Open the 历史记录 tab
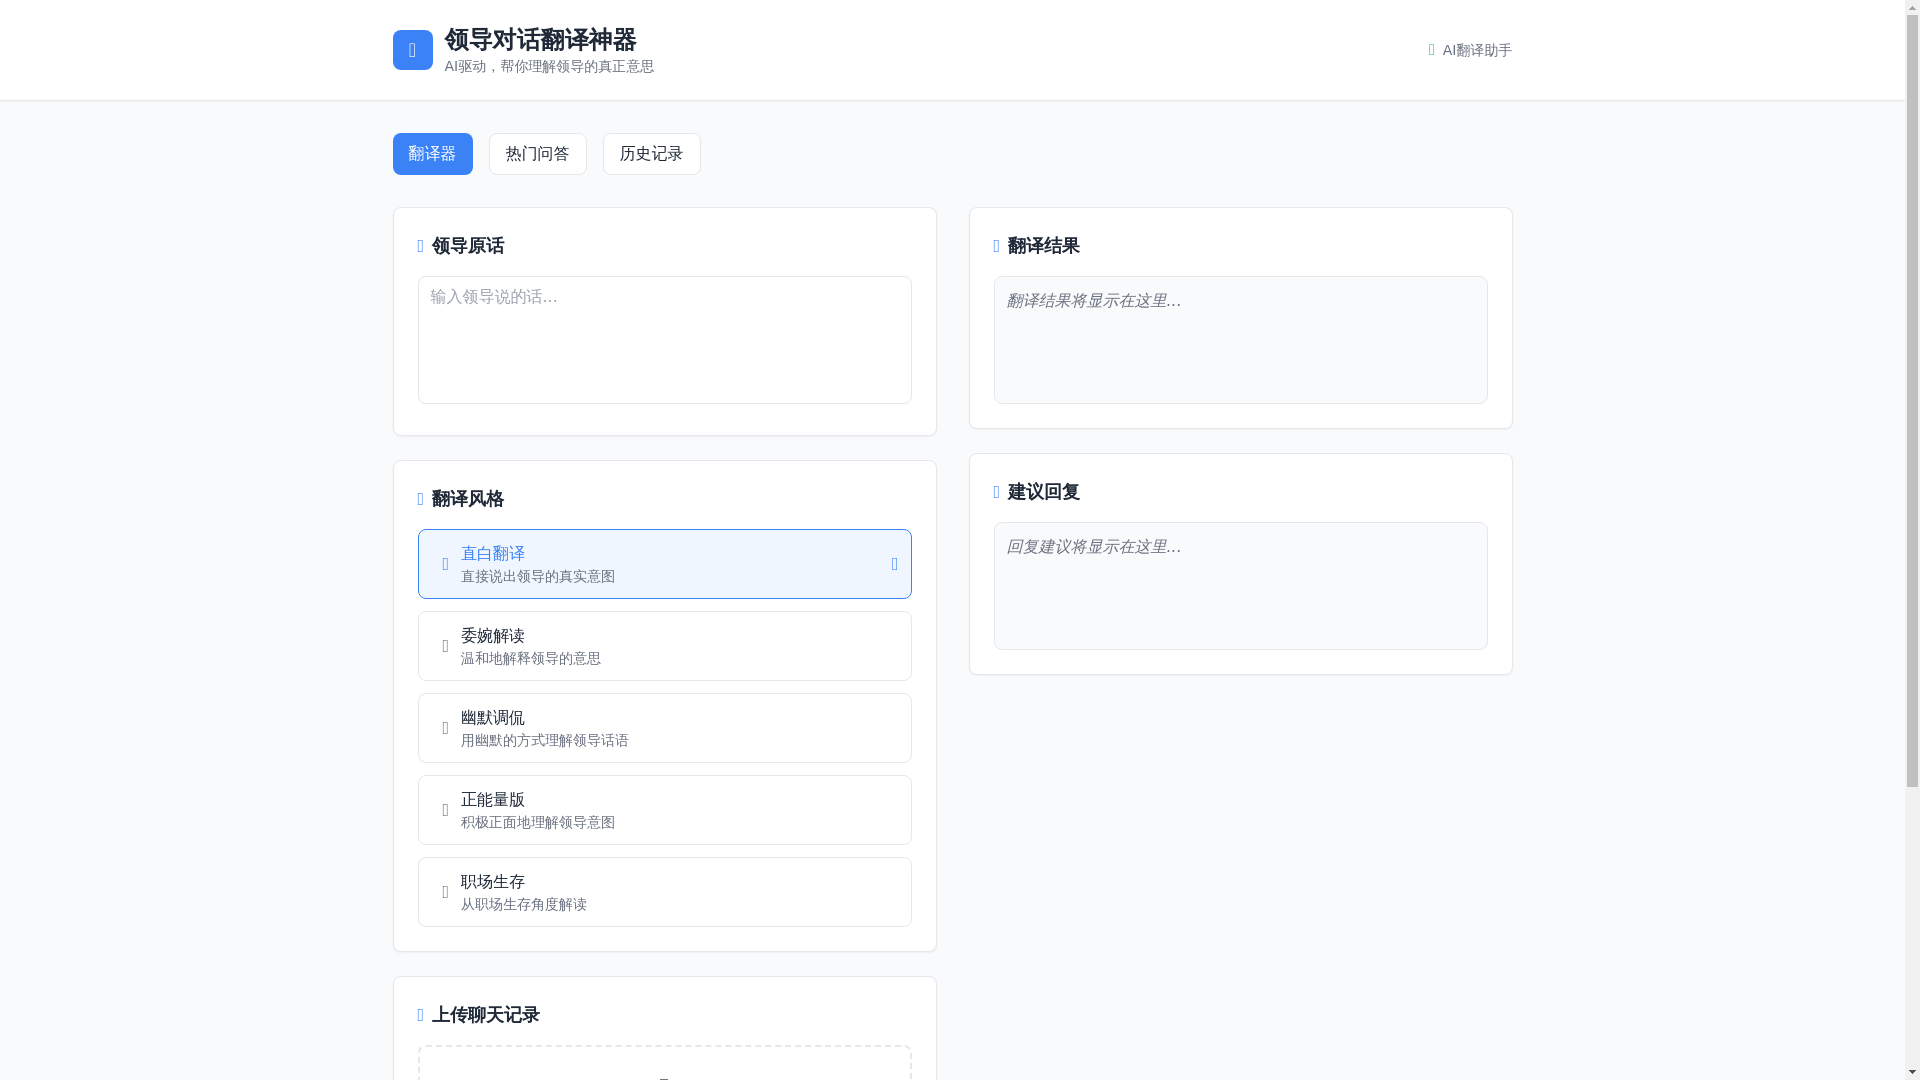This screenshot has height=1080, width=1920. [651, 154]
